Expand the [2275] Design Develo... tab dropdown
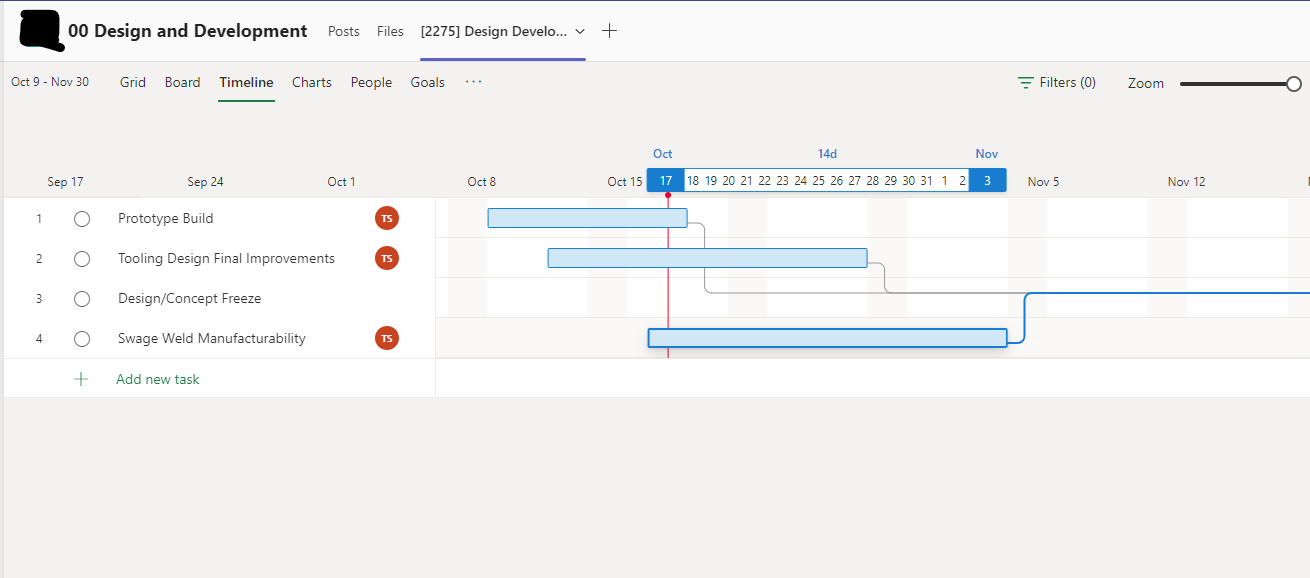Screen dimensions: 1310x578 [580, 31]
